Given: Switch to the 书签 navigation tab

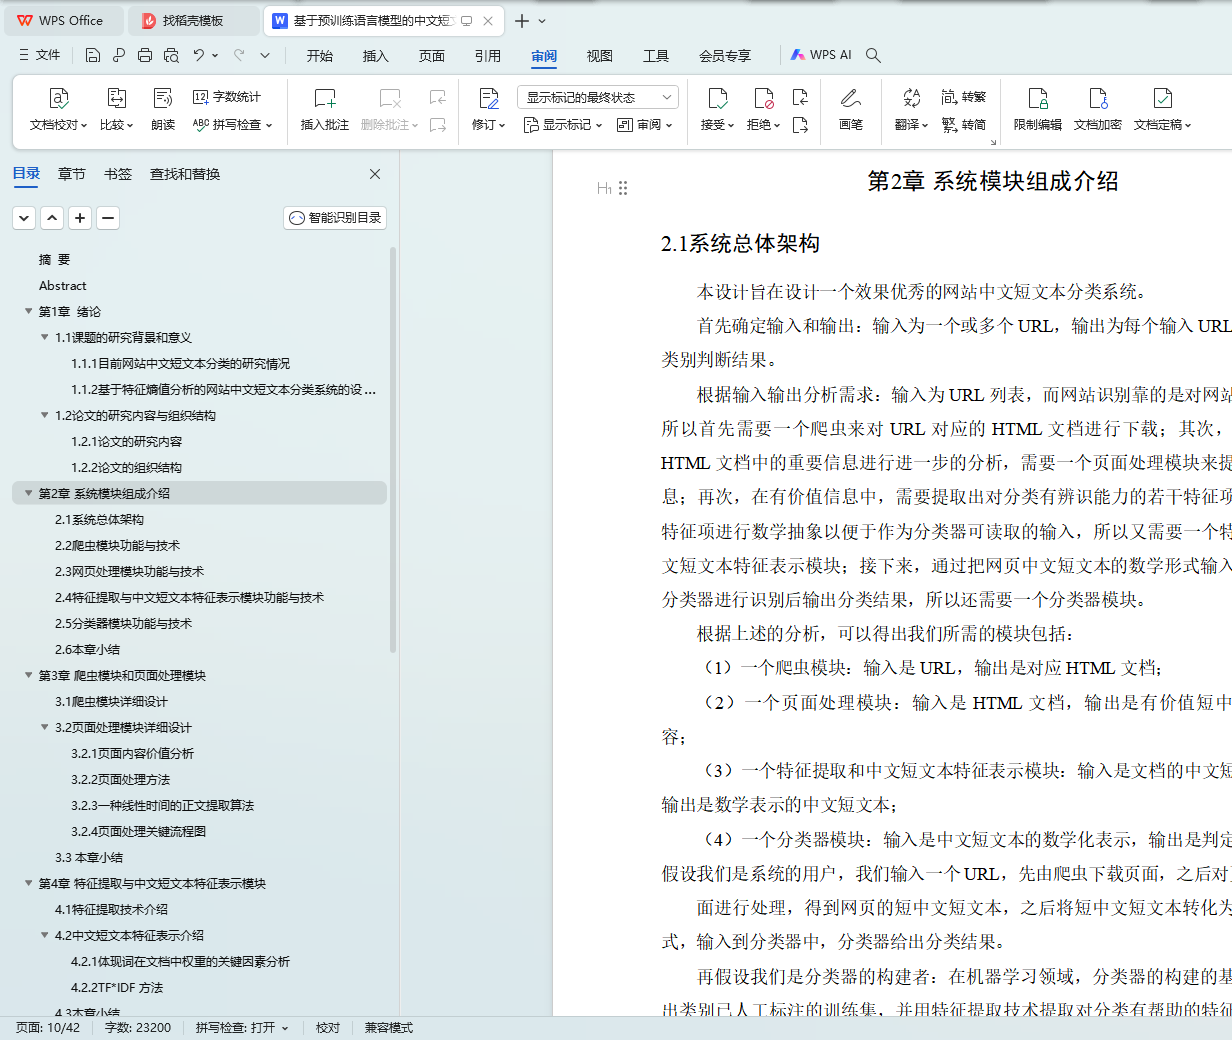Looking at the screenshot, I should click(118, 174).
